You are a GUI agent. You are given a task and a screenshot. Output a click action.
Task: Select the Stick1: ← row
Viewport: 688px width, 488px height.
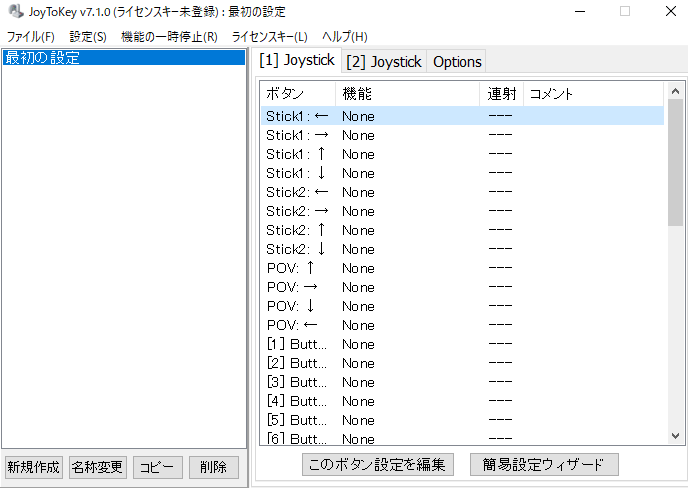point(462,116)
